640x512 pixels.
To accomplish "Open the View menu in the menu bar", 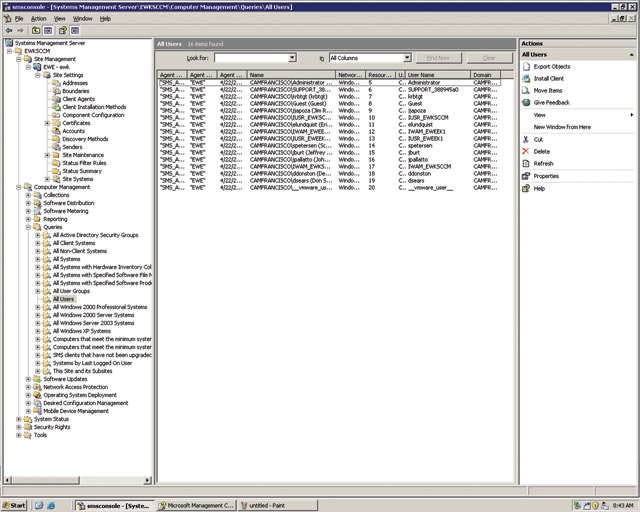I will point(60,19).
